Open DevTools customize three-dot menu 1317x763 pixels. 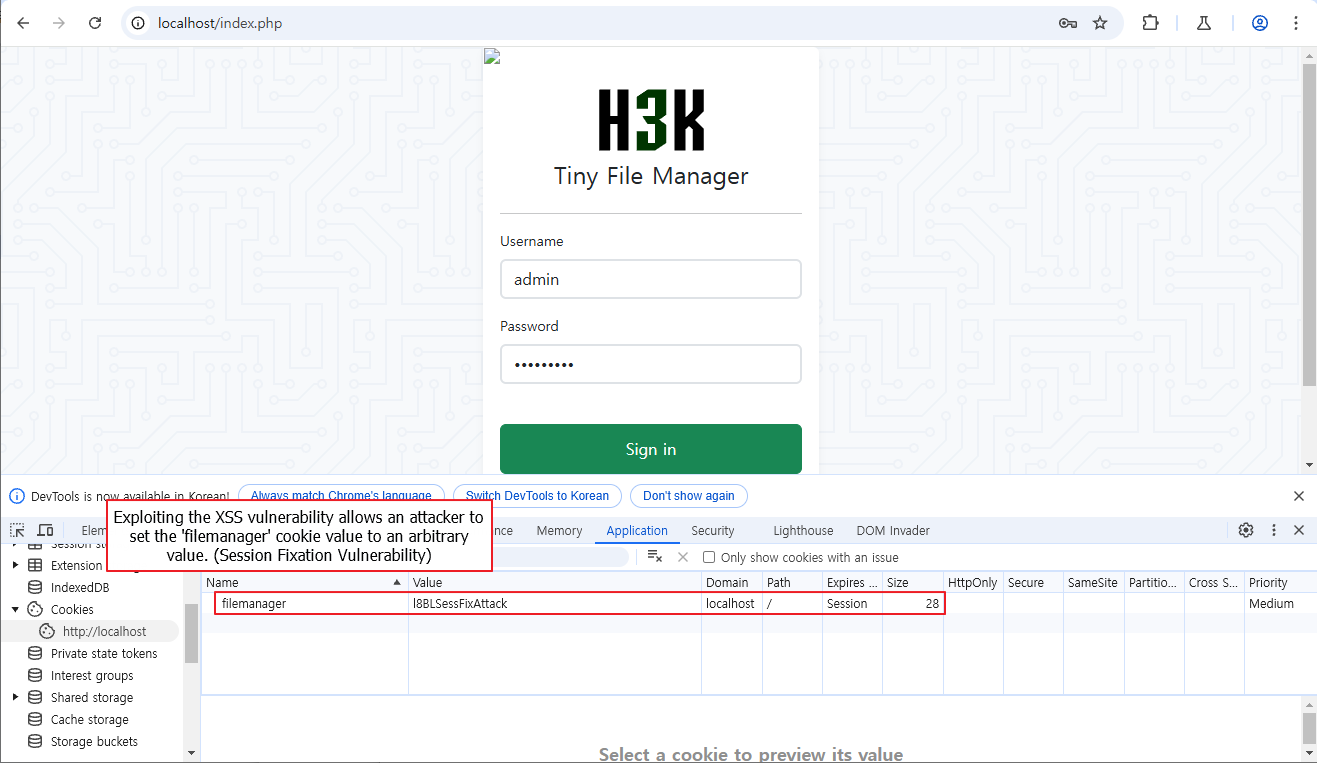1274,530
